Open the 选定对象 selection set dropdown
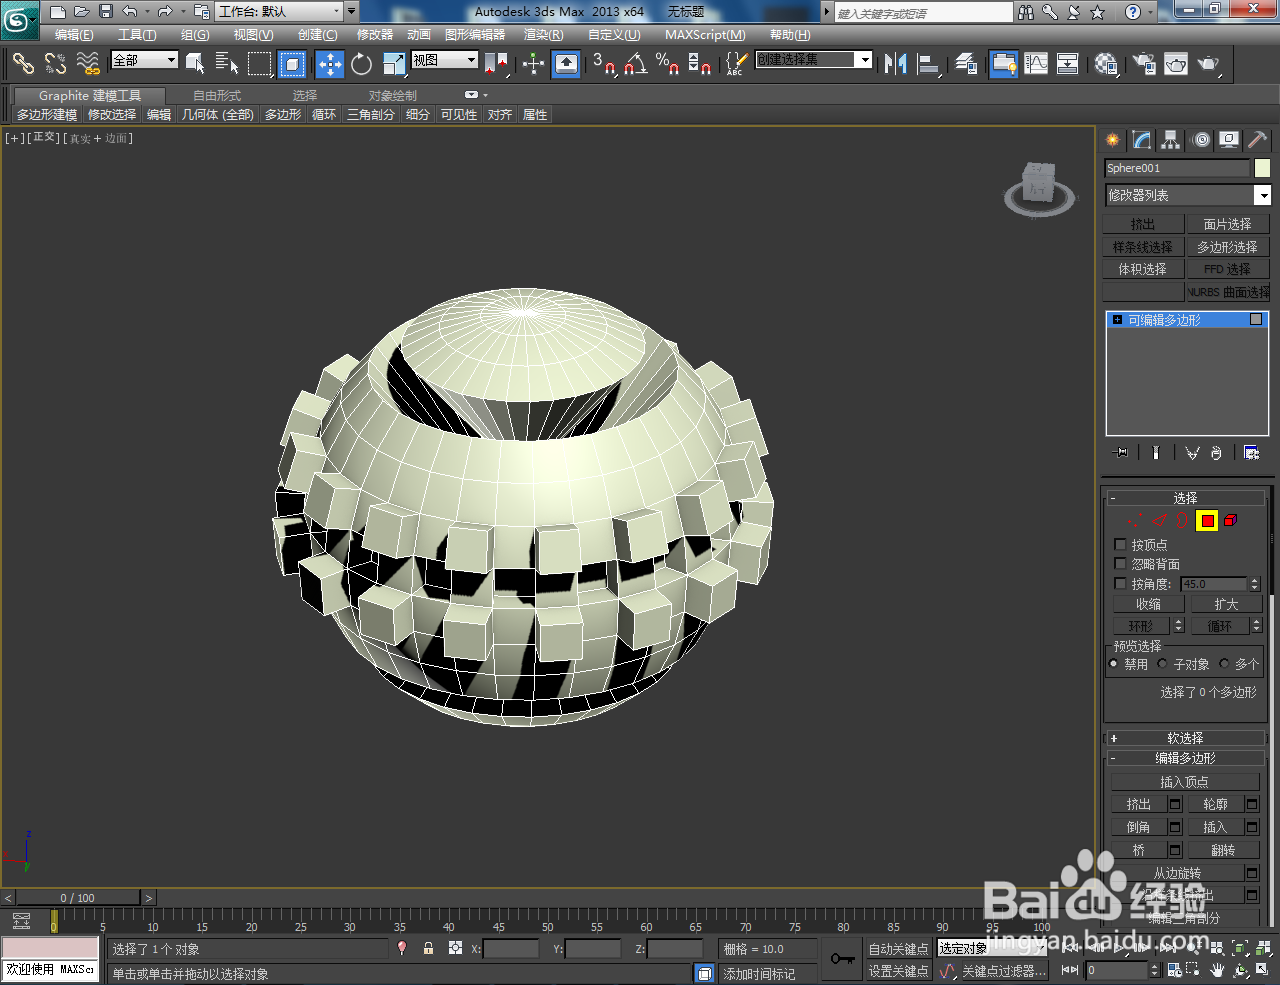This screenshot has height=985, width=1280. click(x=990, y=948)
